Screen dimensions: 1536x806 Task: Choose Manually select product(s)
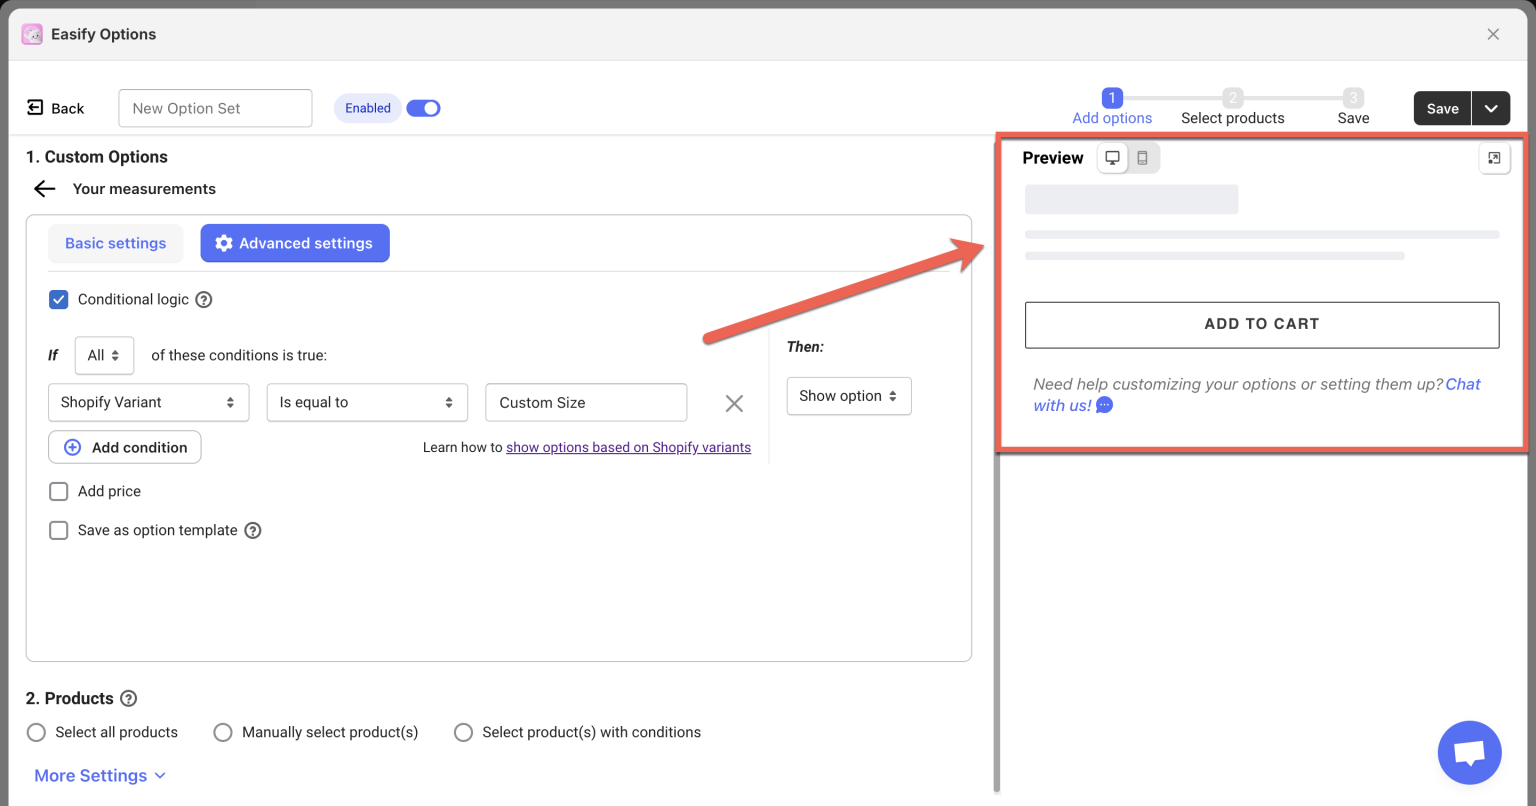click(223, 732)
